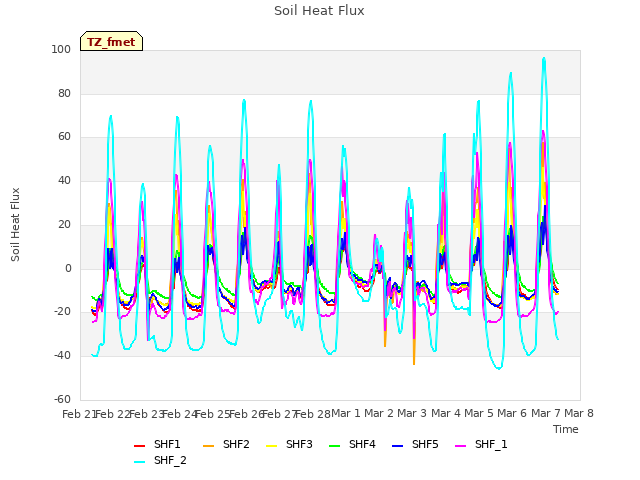Viewport: 640px width, 480px height.
Task: Click the Soil Heat Flux chart title
Action: pyautogui.click(x=319, y=11)
